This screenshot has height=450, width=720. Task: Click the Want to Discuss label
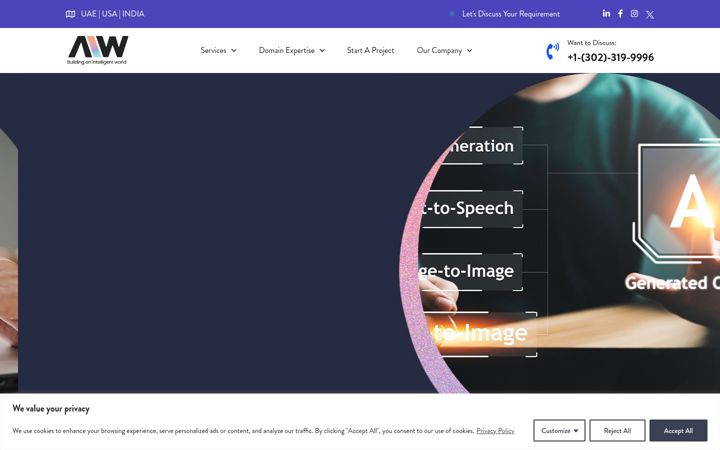pyautogui.click(x=591, y=43)
